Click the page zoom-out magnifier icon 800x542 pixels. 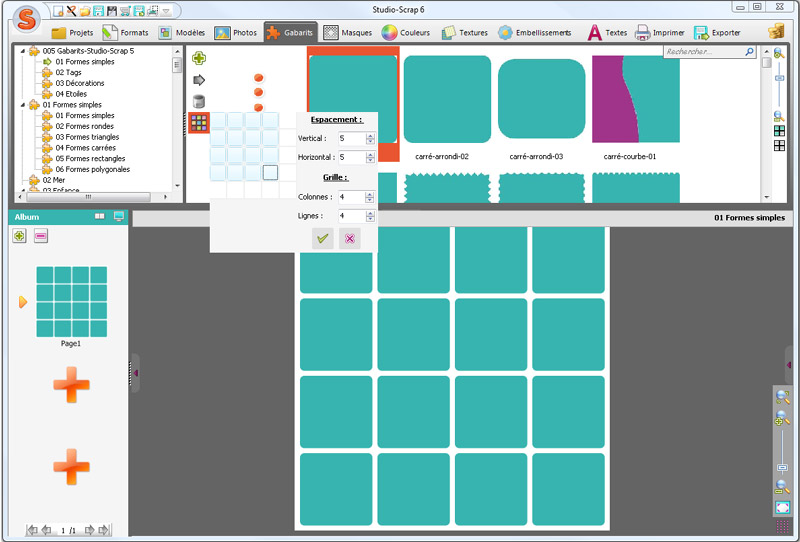tap(782, 487)
